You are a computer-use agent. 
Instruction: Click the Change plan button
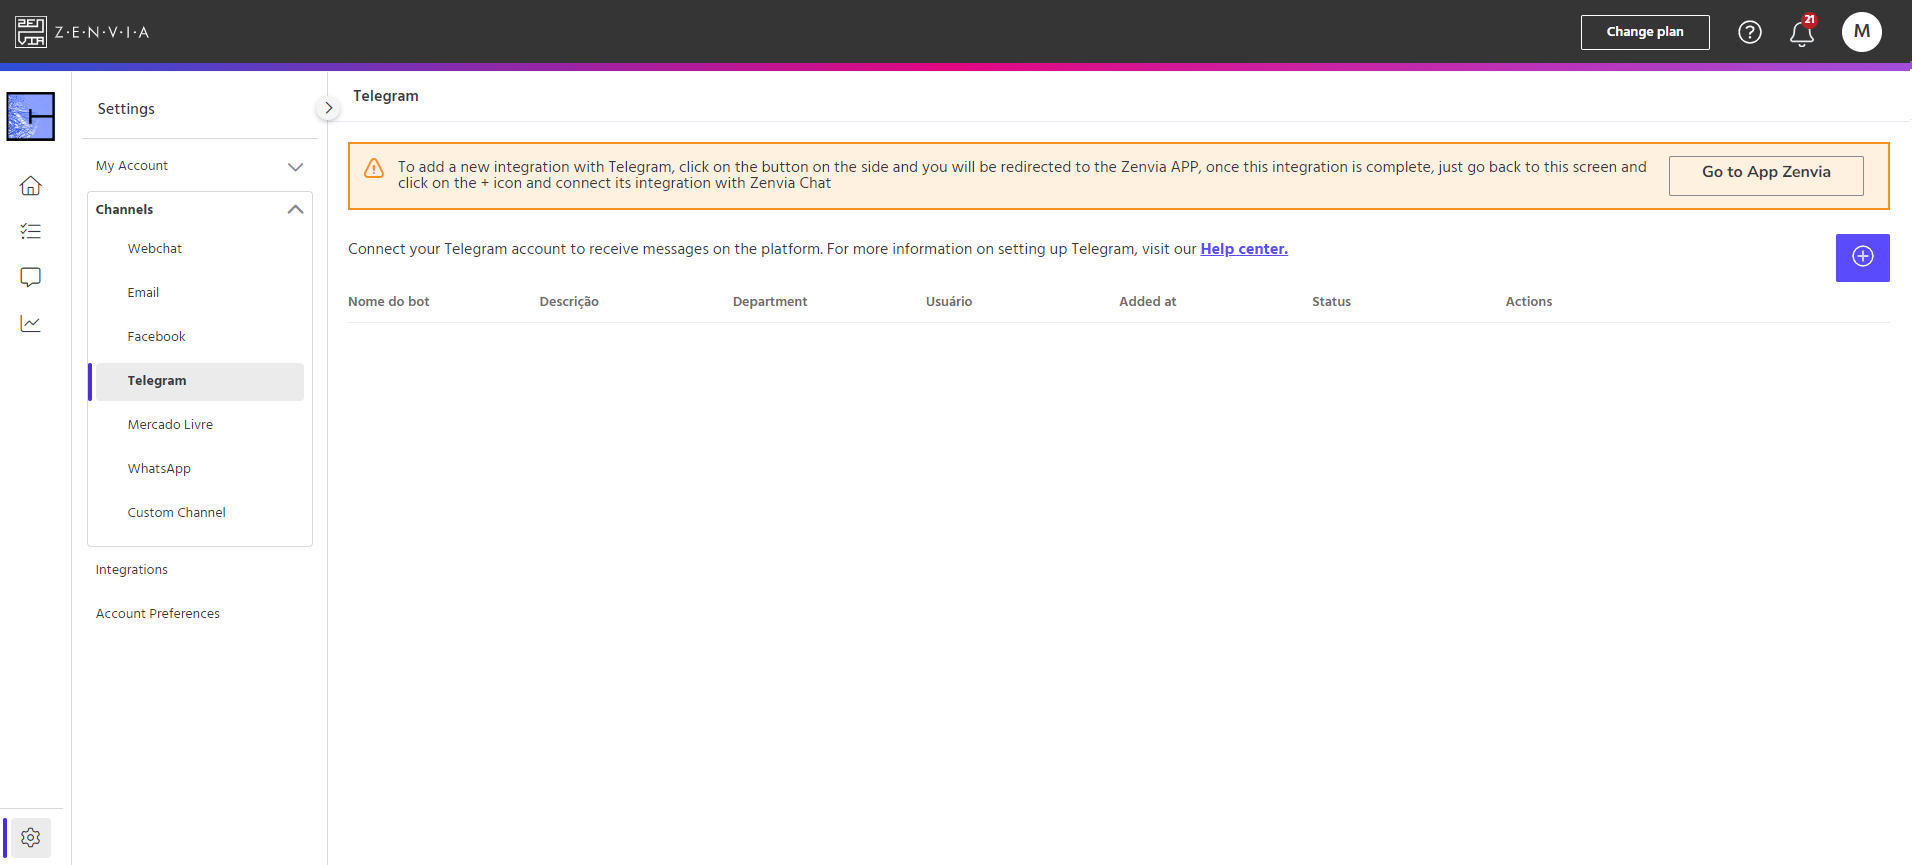[x=1645, y=32]
